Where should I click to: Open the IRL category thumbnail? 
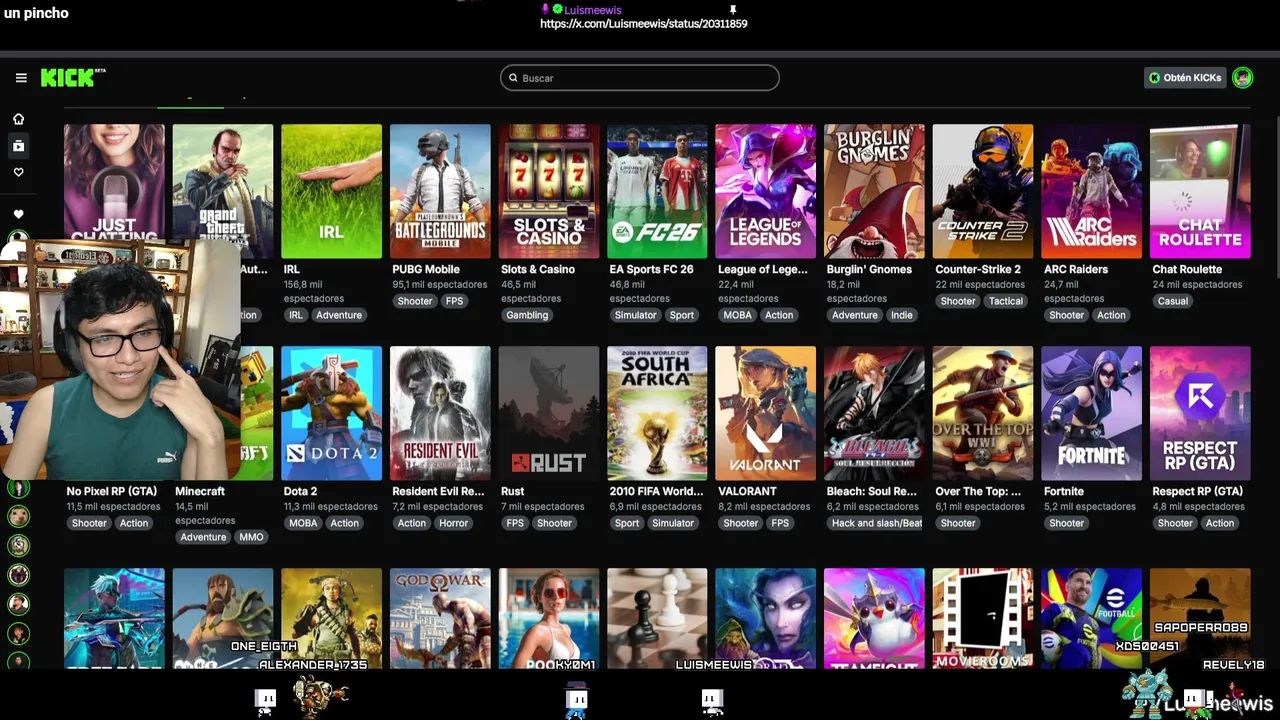[x=331, y=191]
